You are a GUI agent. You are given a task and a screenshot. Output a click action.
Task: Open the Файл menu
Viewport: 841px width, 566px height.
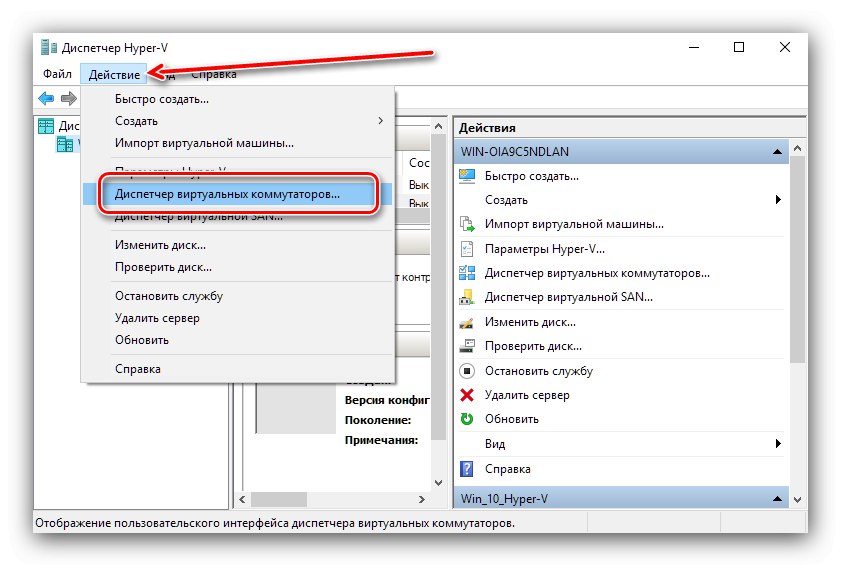pos(57,74)
